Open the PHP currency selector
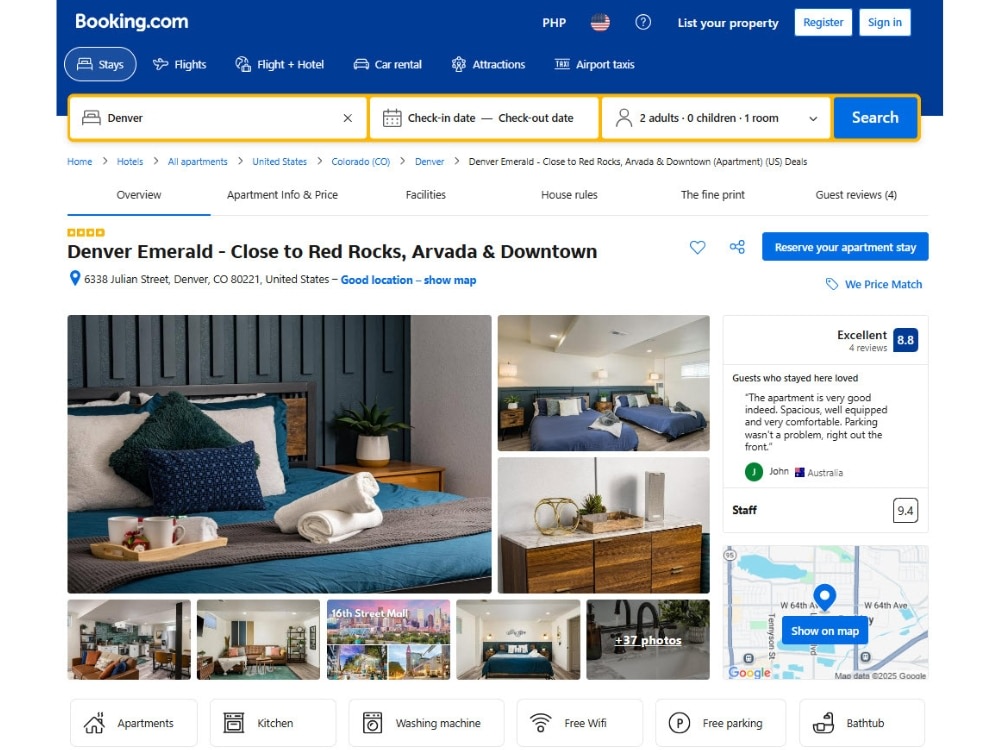The width and height of the screenshot is (1000, 750). pyautogui.click(x=554, y=23)
